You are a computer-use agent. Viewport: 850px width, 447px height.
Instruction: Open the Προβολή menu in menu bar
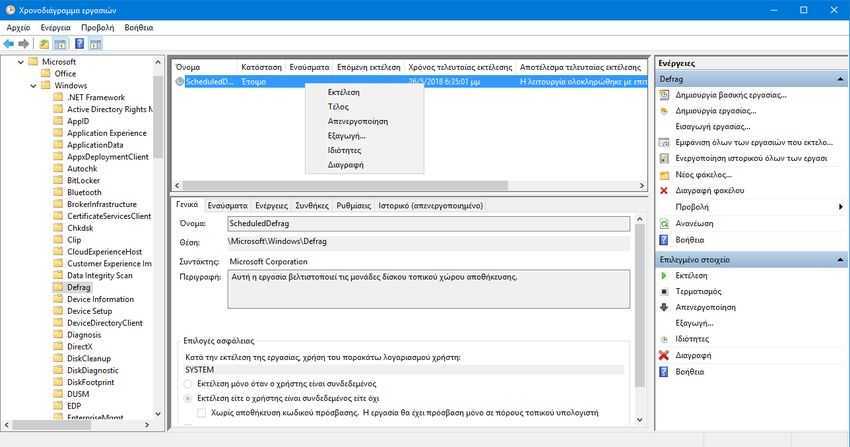tap(98, 27)
